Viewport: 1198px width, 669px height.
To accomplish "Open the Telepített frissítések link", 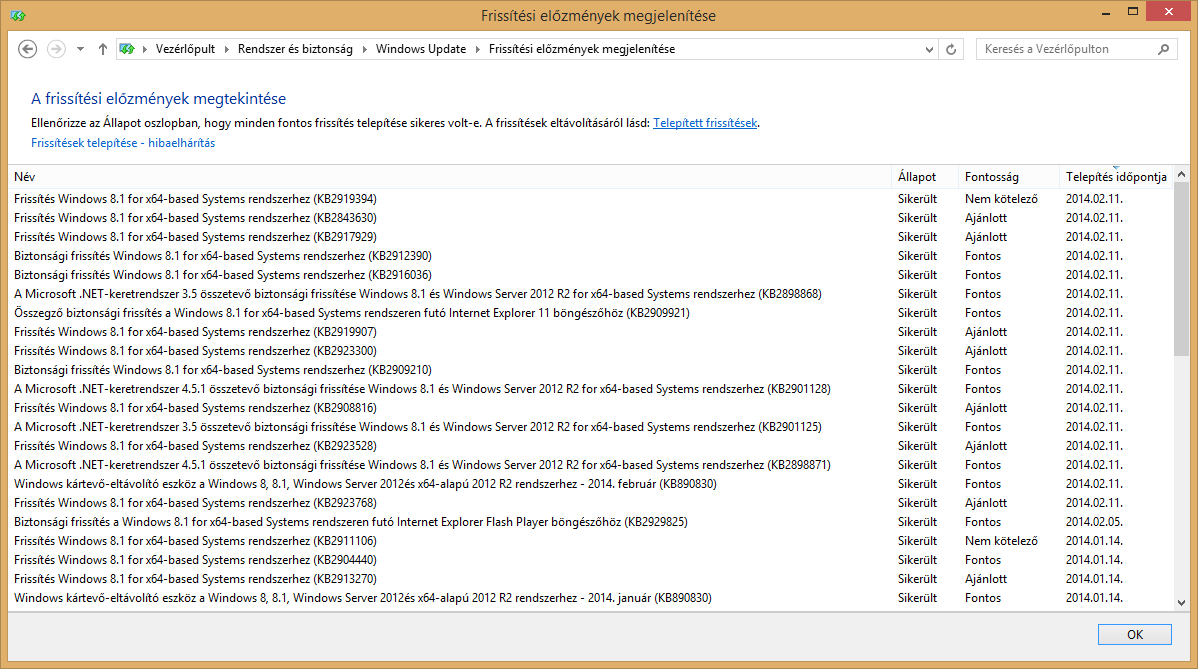I will pos(704,123).
